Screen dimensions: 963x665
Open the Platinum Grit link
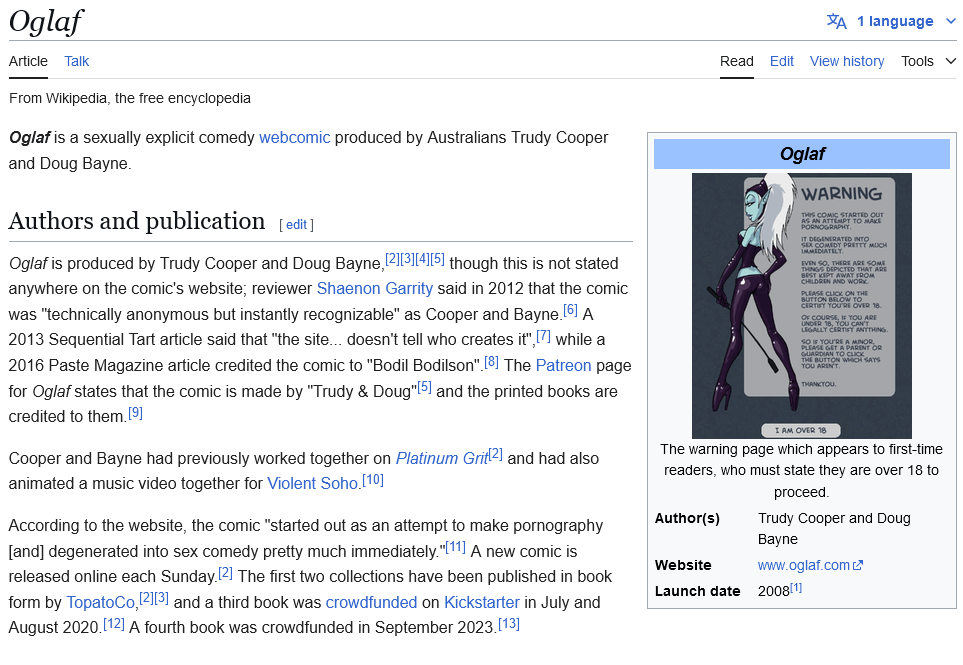tap(442, 459)
